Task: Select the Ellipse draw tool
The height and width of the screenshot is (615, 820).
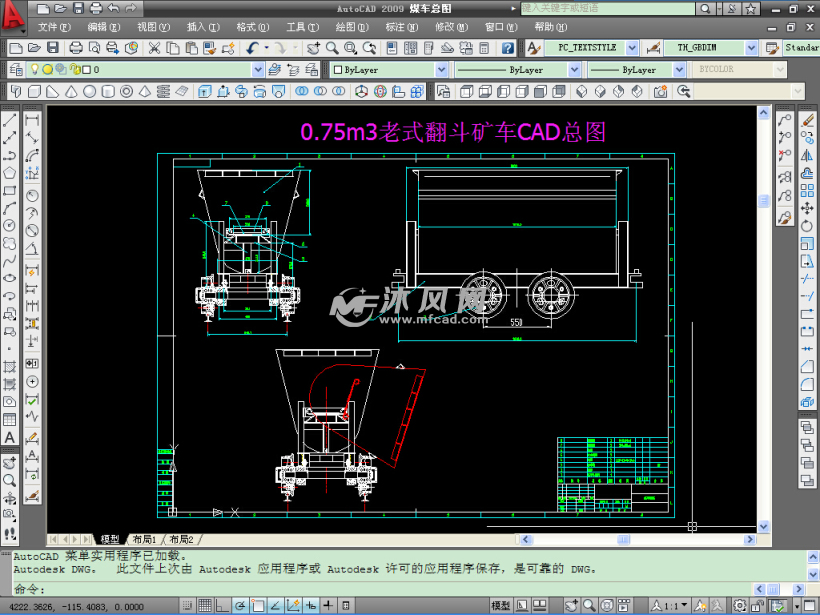Action: click(x=9, y=278)
